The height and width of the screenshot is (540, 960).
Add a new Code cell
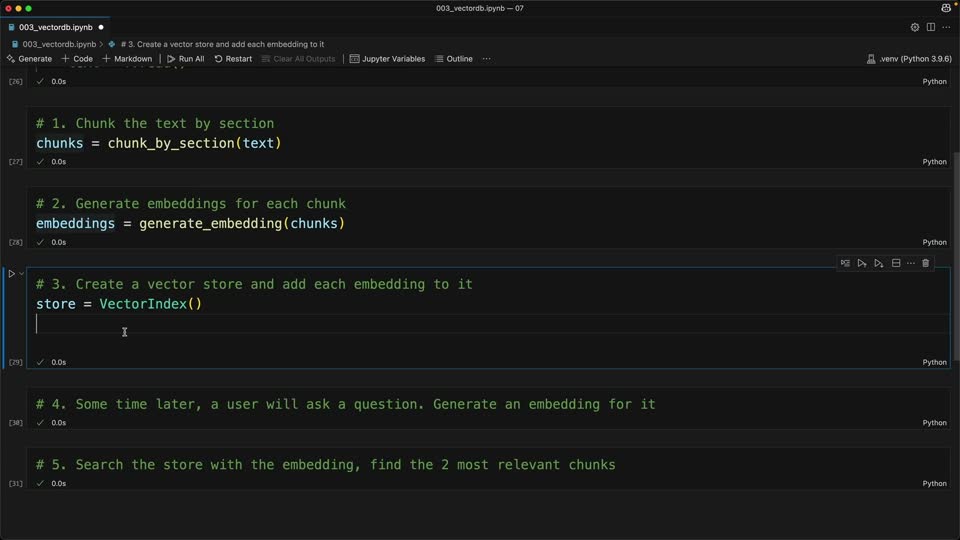tap(77, 59)
